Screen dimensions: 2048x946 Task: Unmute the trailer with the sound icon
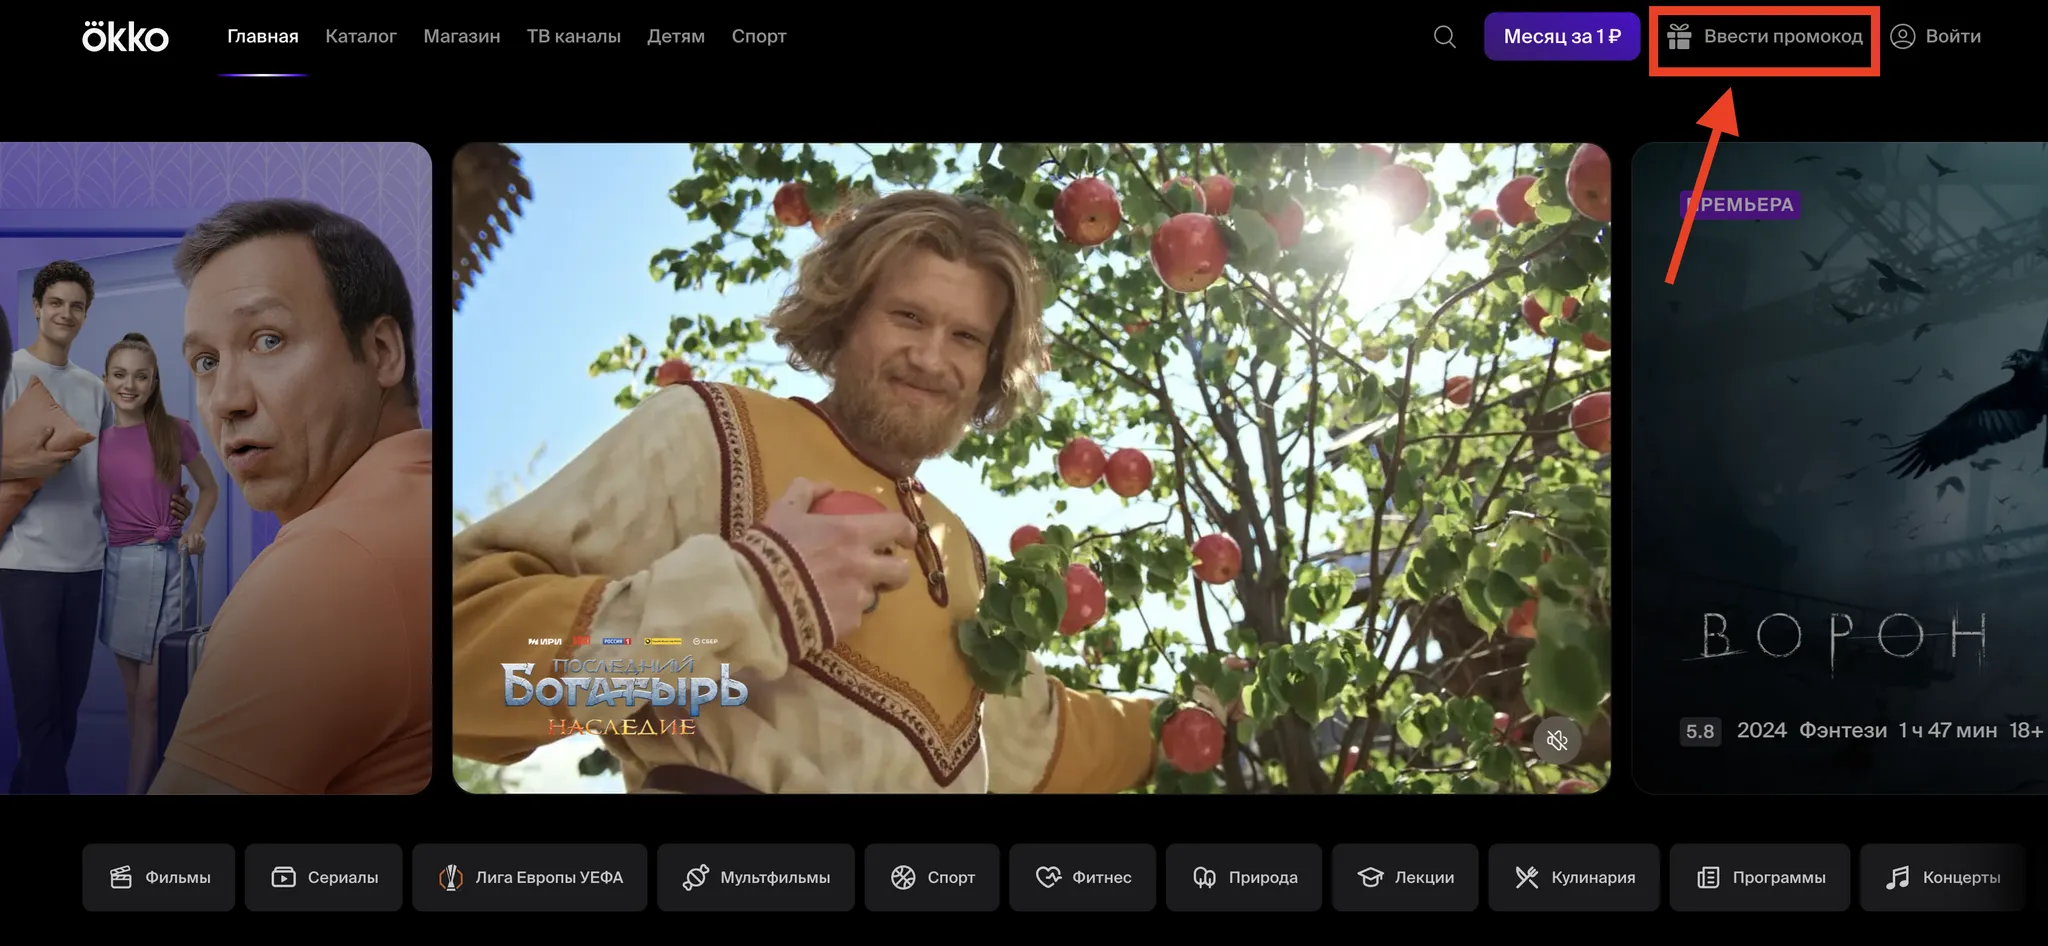(x=1557, y=740)
